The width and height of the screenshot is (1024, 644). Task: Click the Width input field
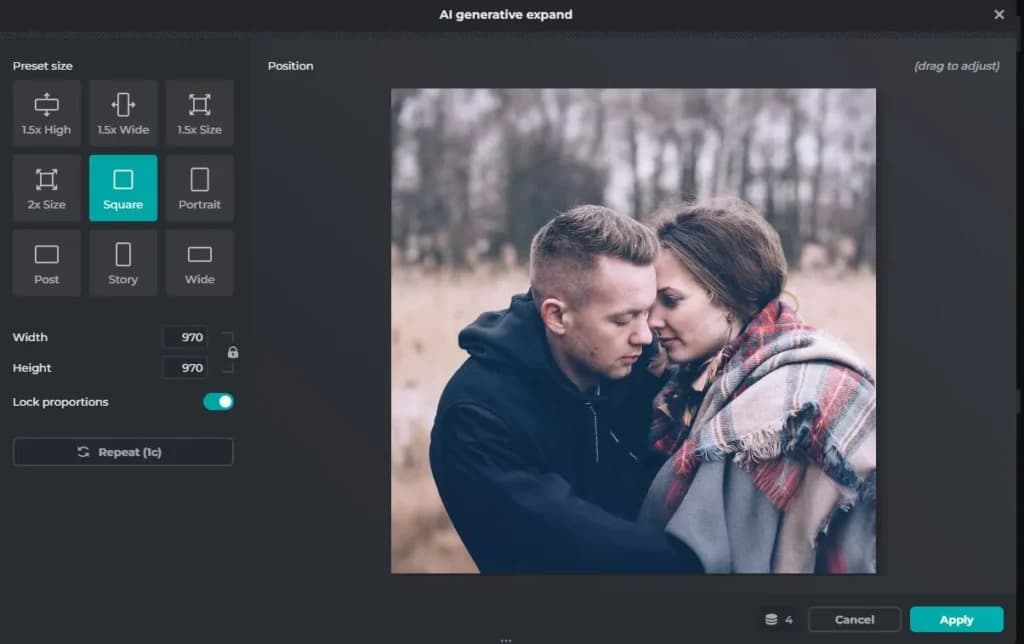point(185,337)
